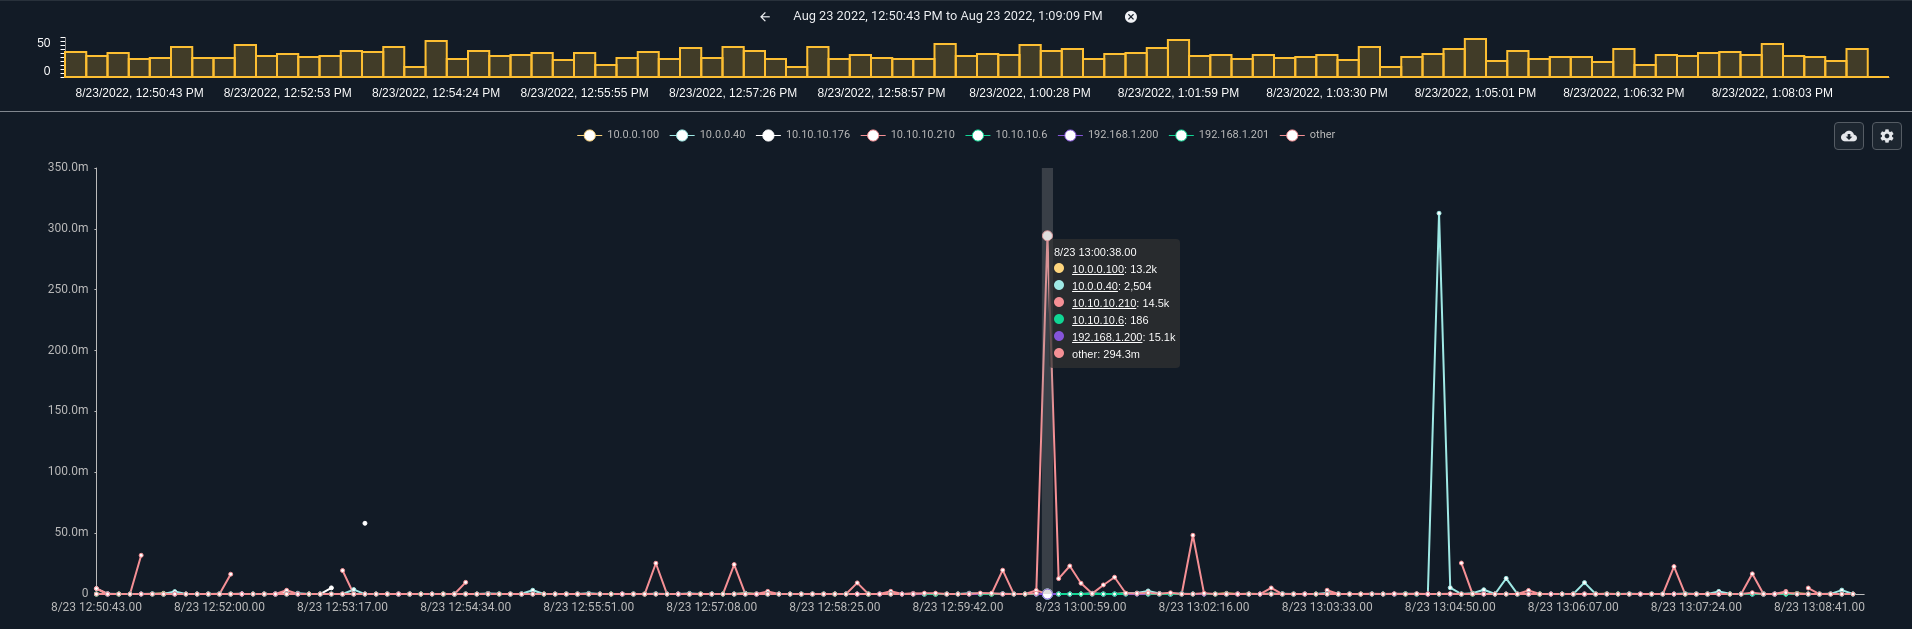The height and width of the screenshot is (629, 1912).
Task: Toggle legend series other
Action: coord(1308,135)
